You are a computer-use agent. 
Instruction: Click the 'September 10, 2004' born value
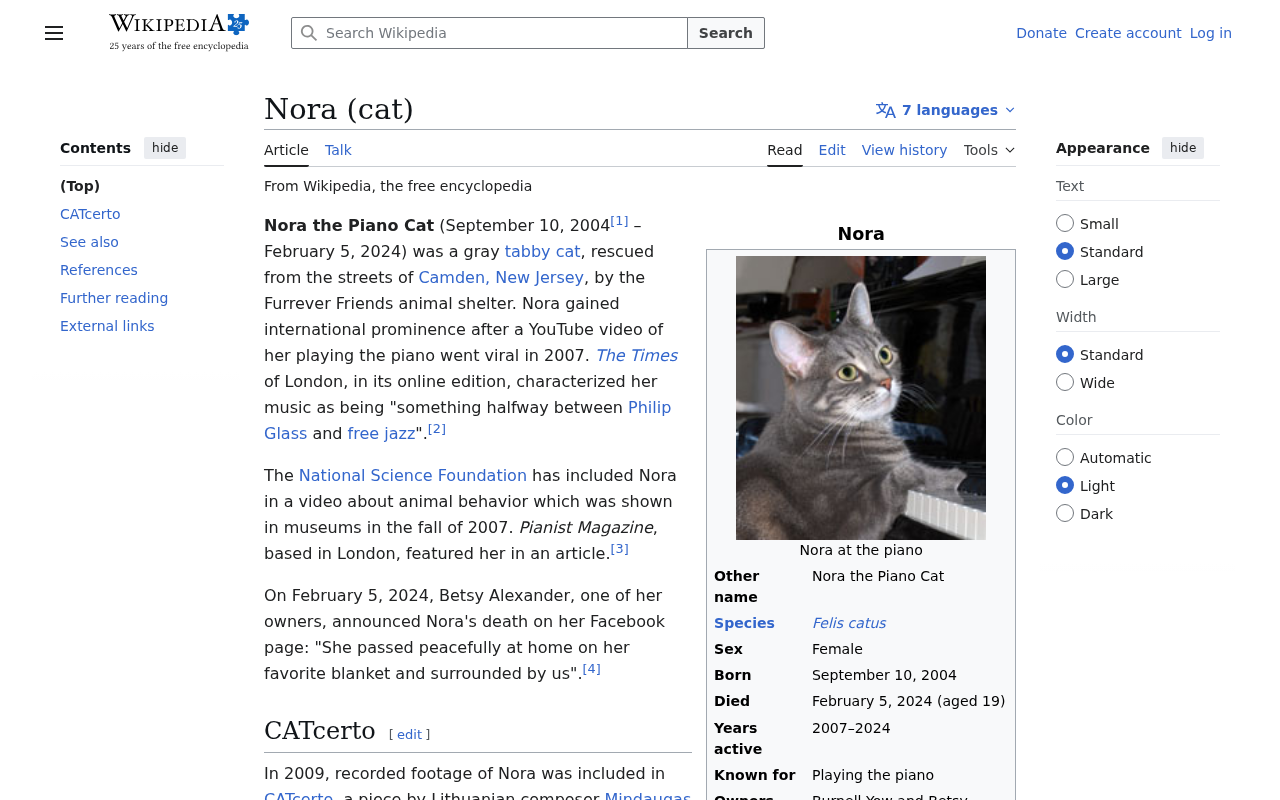pos(884,675)
